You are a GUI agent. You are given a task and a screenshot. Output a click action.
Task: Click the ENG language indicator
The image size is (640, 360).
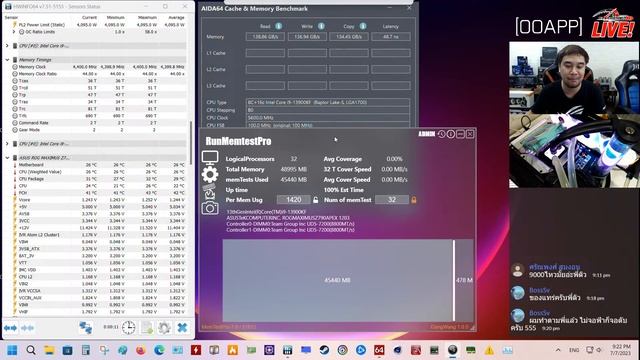point(574,350)
